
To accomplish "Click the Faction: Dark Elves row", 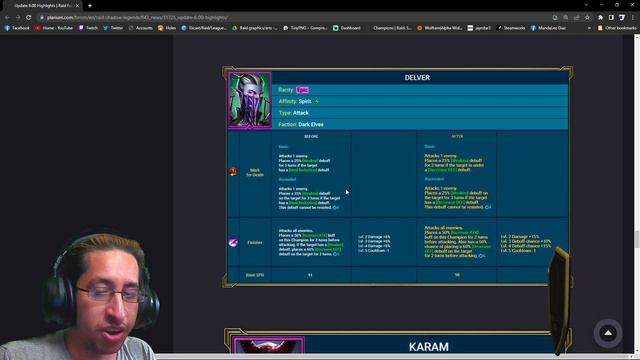I will (x=420, y=124).
